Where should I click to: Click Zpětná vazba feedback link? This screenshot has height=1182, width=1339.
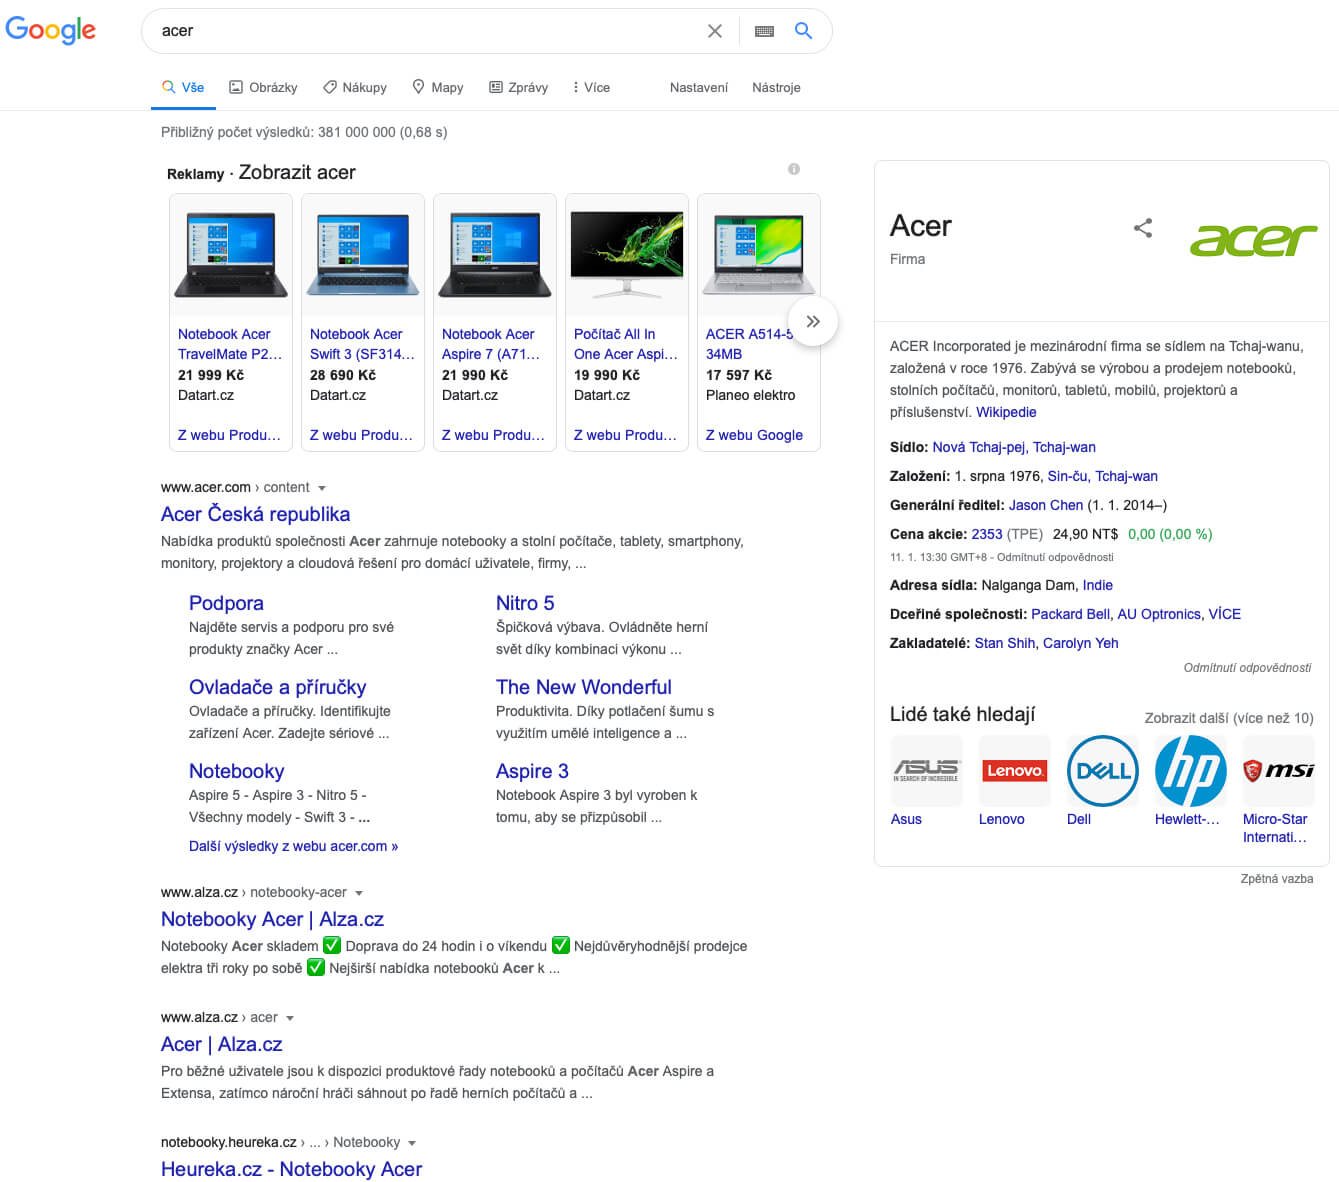pyautogui.click(x=1277, y=879)
